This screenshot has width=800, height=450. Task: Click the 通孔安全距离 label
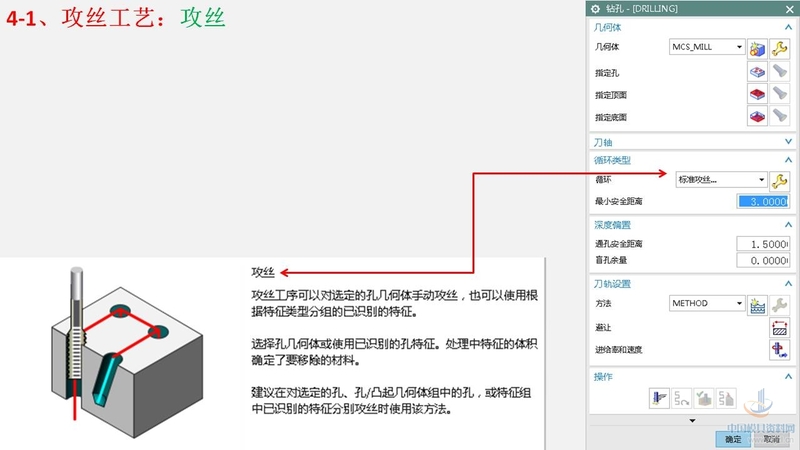[618, 244]
